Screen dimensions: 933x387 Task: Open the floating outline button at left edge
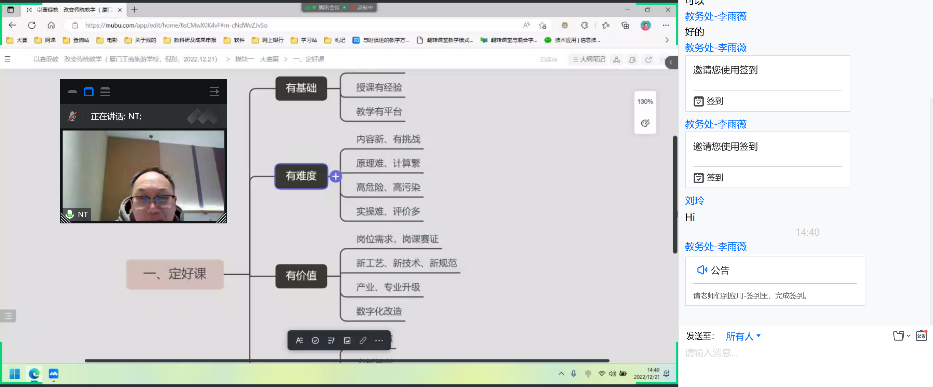click(8, 316)
